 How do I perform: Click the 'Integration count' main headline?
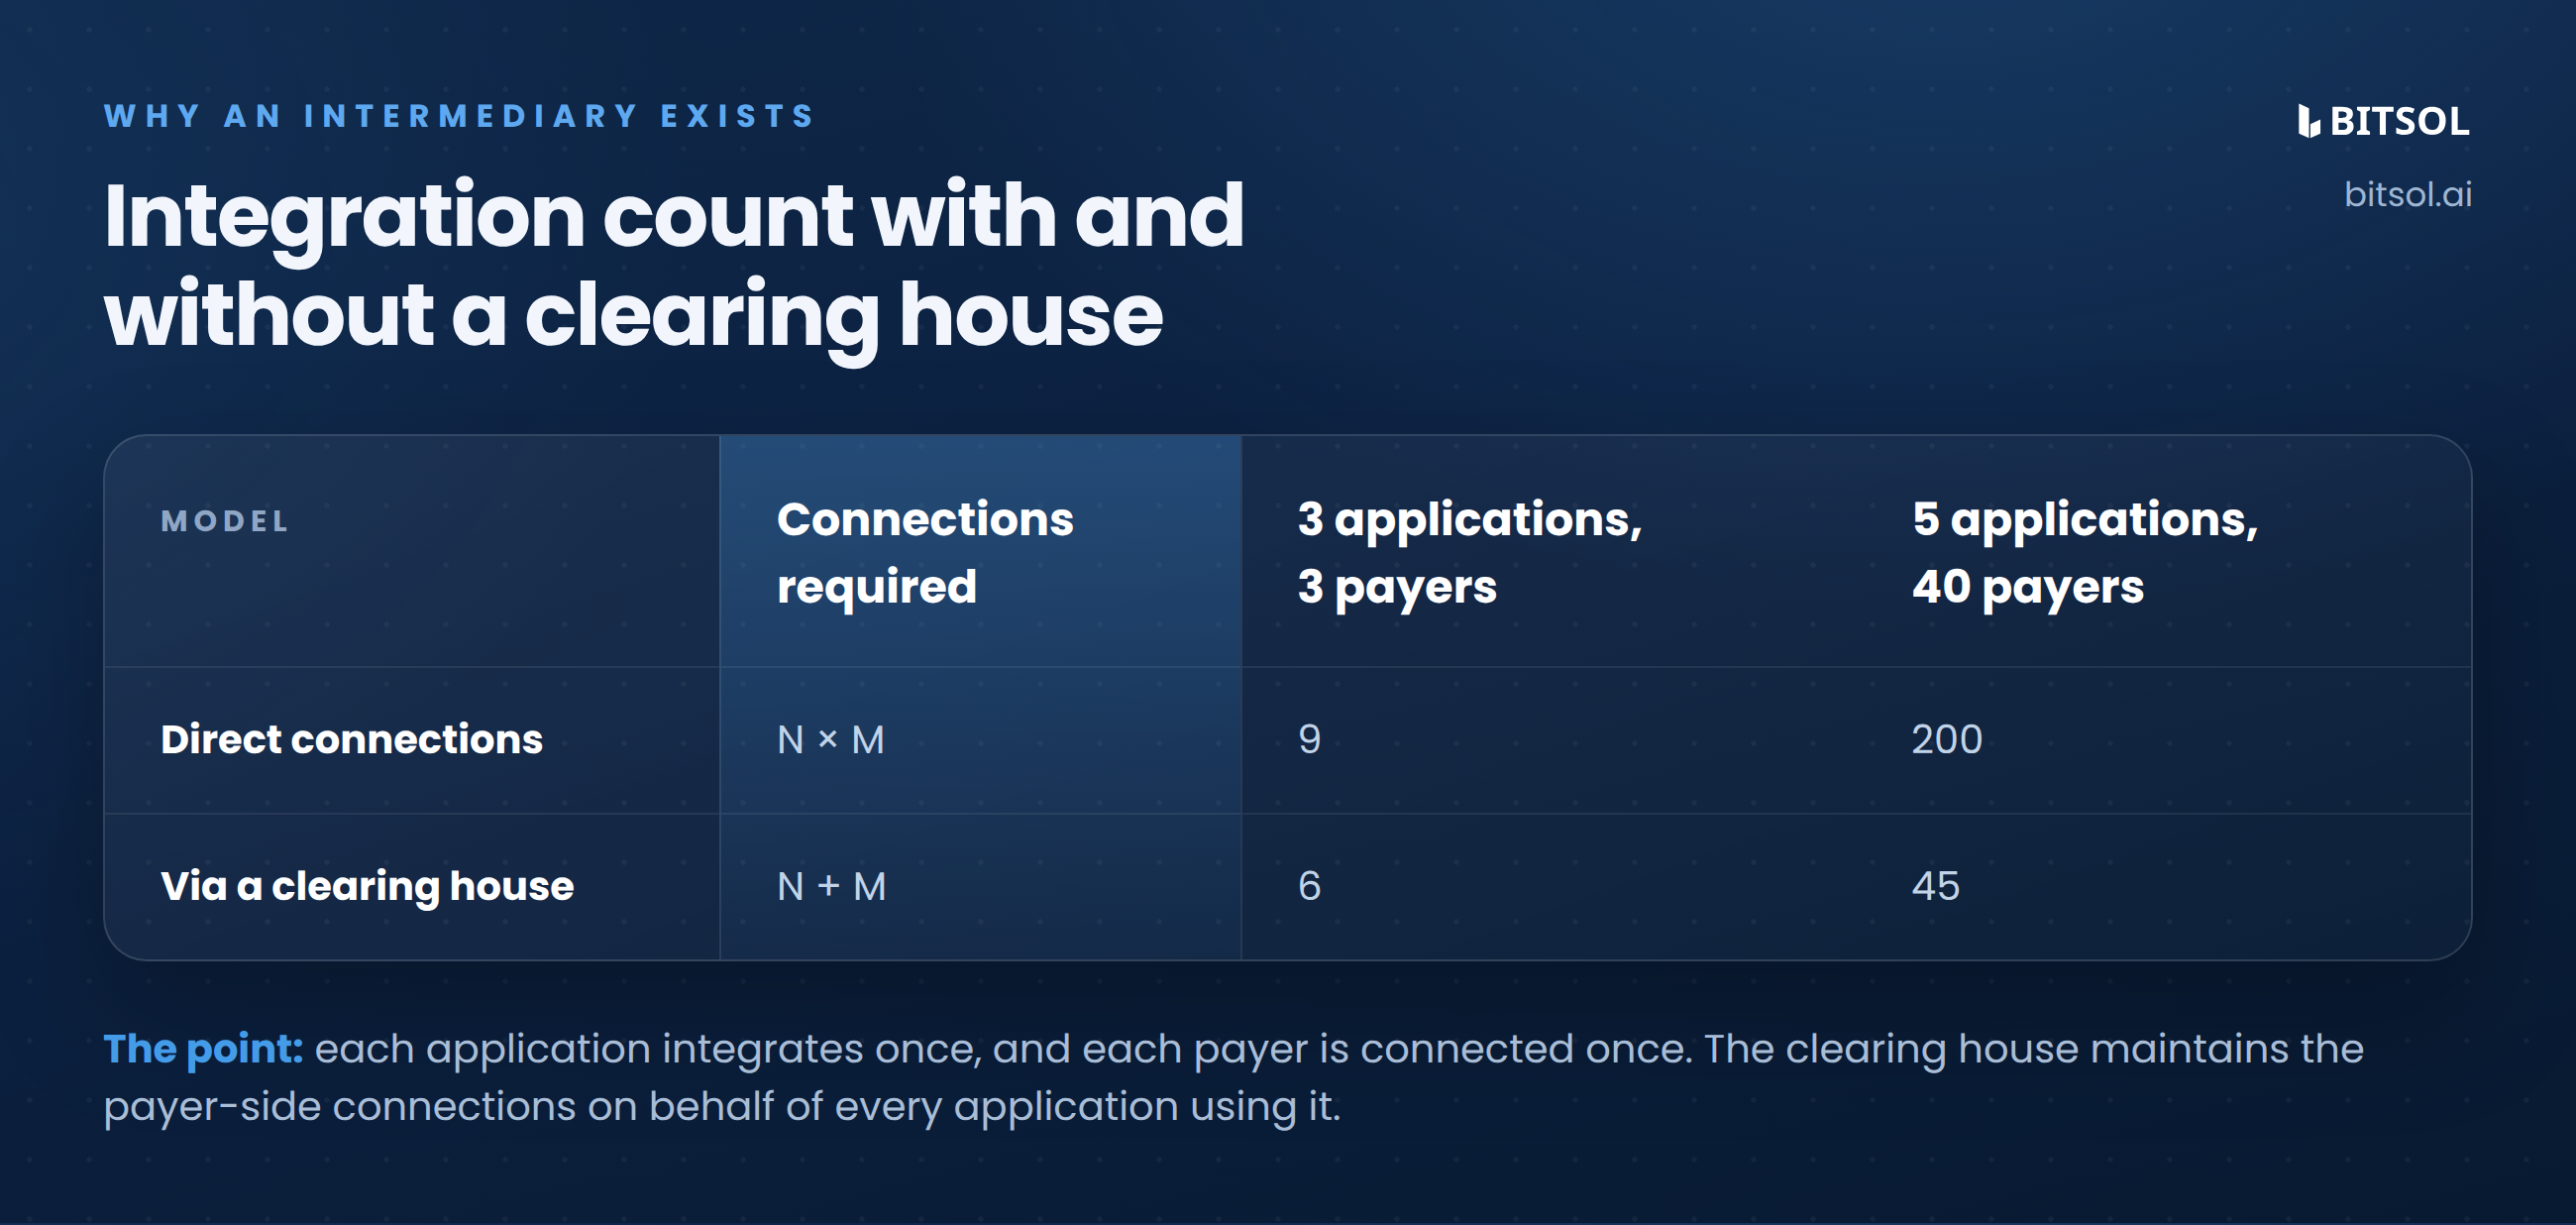pyautogui.click(x=674, y=264)
